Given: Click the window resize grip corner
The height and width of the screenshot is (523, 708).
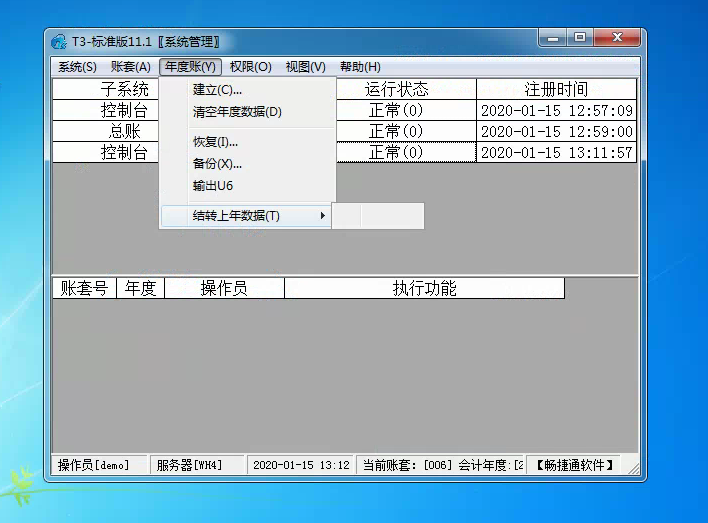Looking at the screenshot, I should tap(634, 469).
